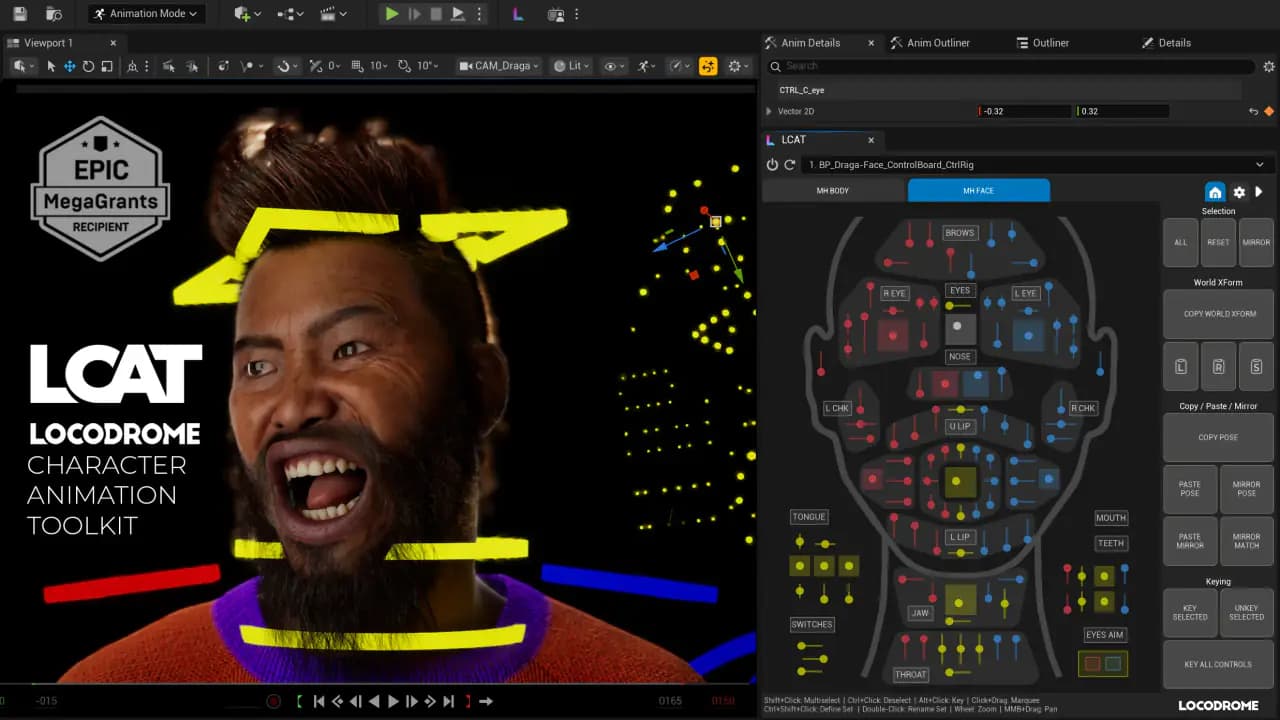Toggle the LCAT power icon
Image resolution: width=1280 pixels, height=720 pixels.
coord(772,165)
